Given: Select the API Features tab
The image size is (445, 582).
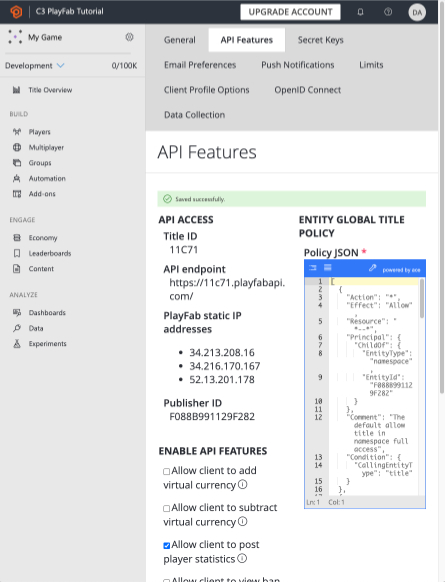Looking at the screenshot, I should [247, 40].
